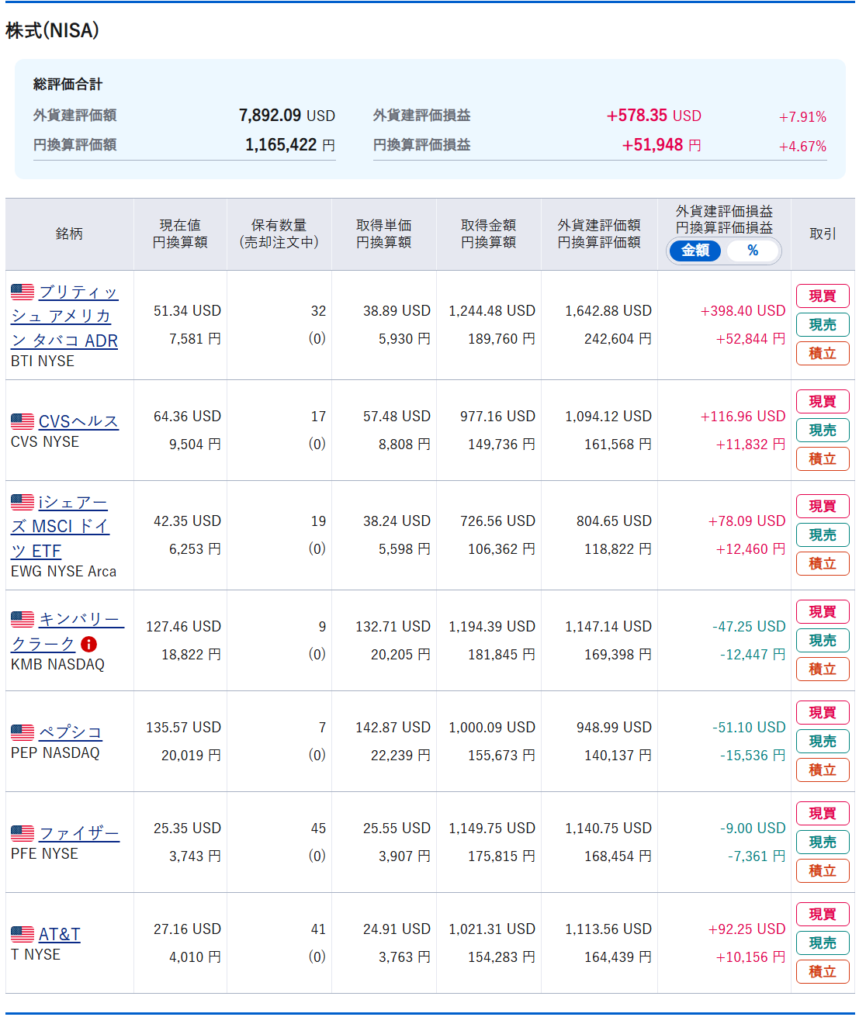The image size is (866, 1024).
Task: Select the +92.25 USD gain value
Action: click(746, 929)
